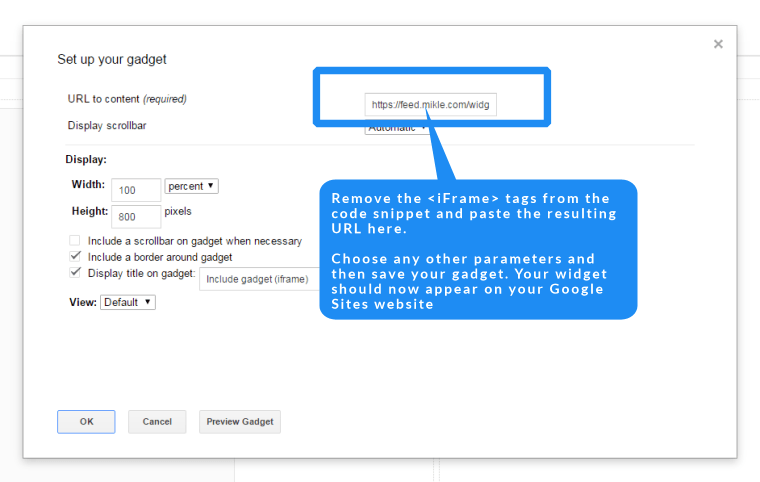Confirm with the OK button
The width and height of the screenshot is (760, 482).
click(x=86, y=421)
